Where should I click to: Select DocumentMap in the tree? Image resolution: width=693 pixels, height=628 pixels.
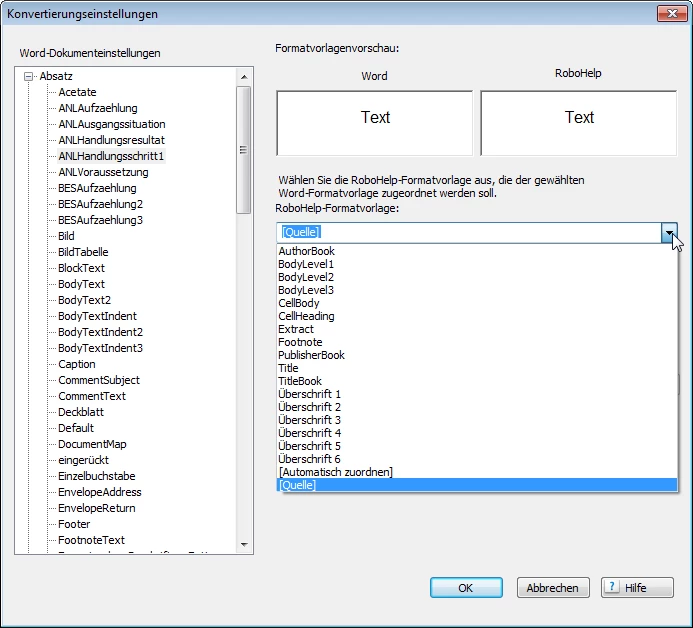[x=92, y=444]
